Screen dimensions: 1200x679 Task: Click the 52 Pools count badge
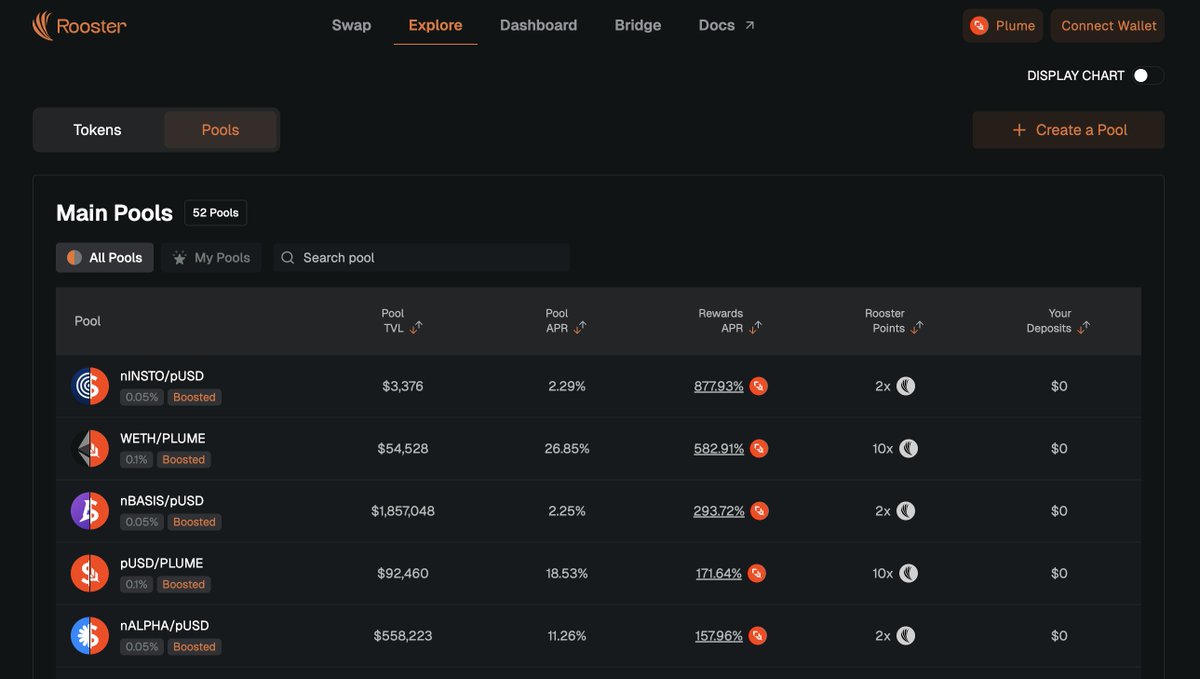215,213
